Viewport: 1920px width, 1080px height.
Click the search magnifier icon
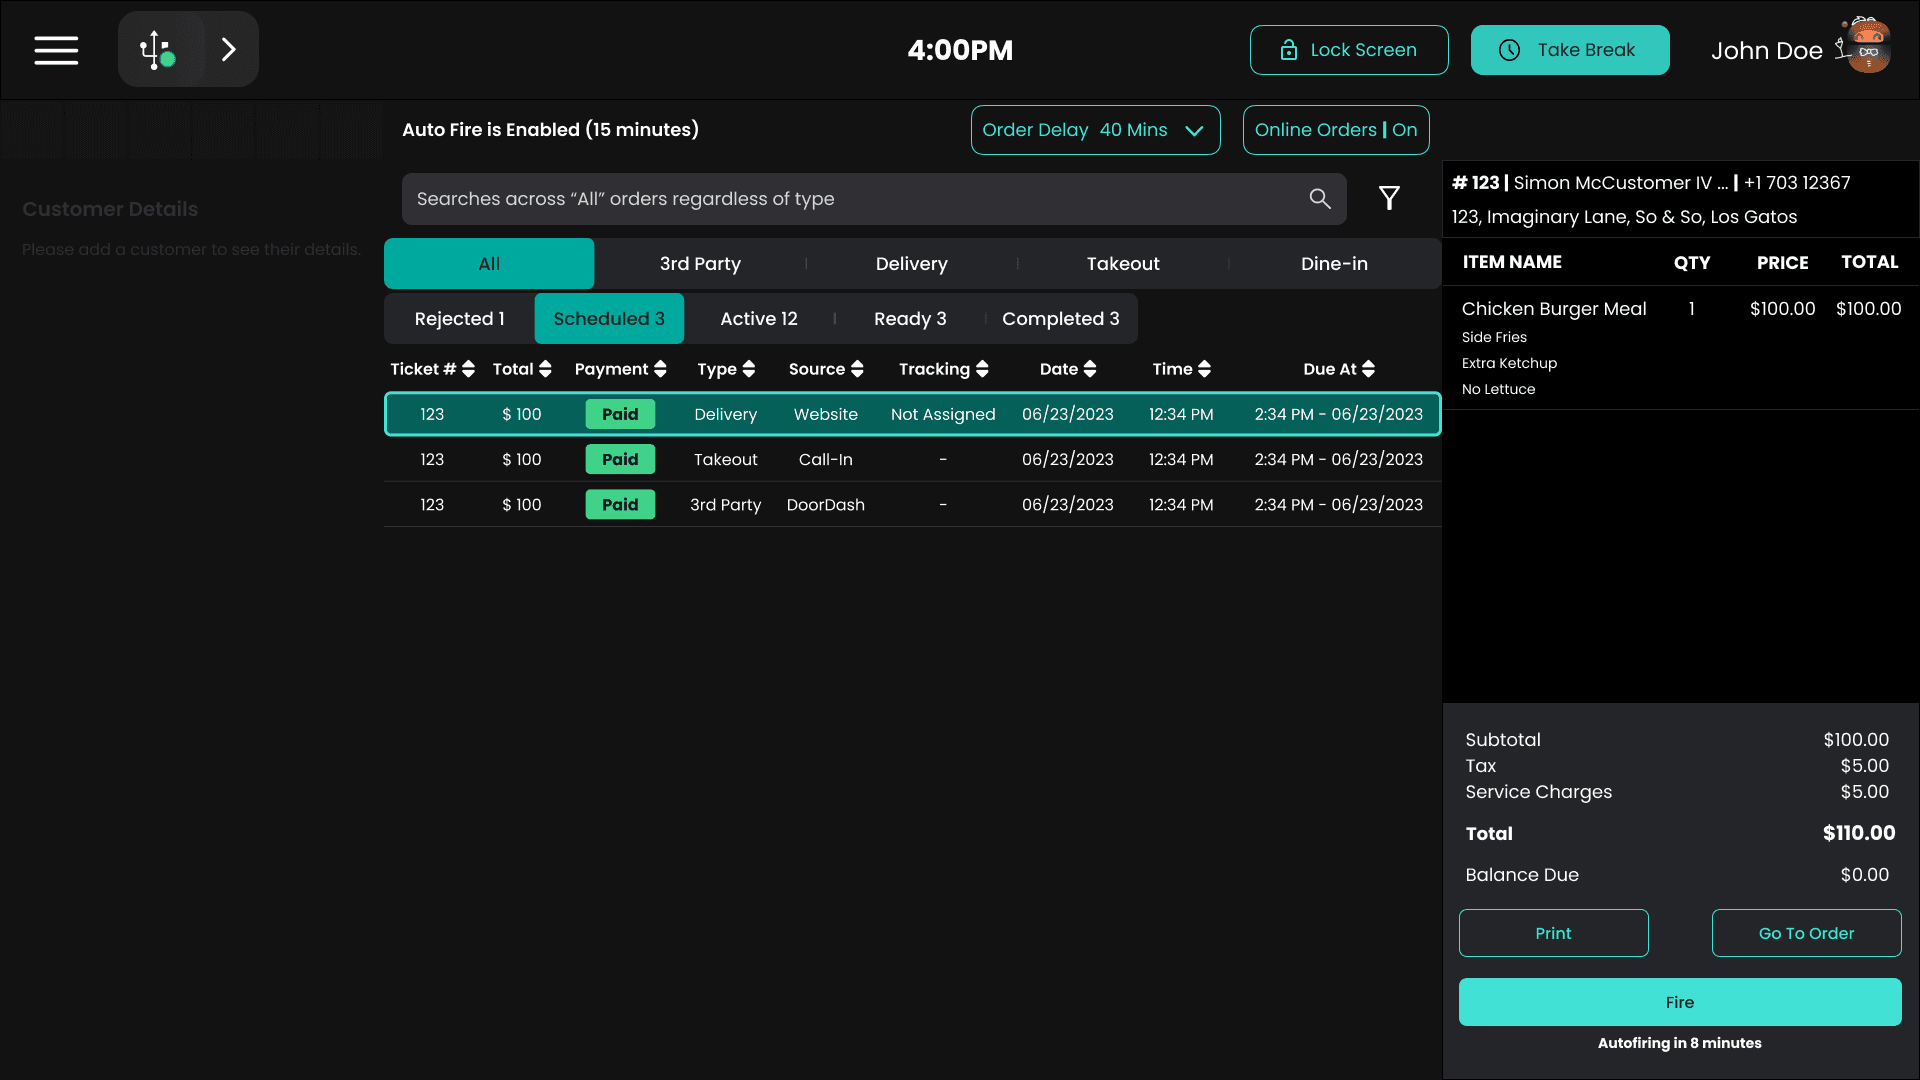tap(1320, 199)
